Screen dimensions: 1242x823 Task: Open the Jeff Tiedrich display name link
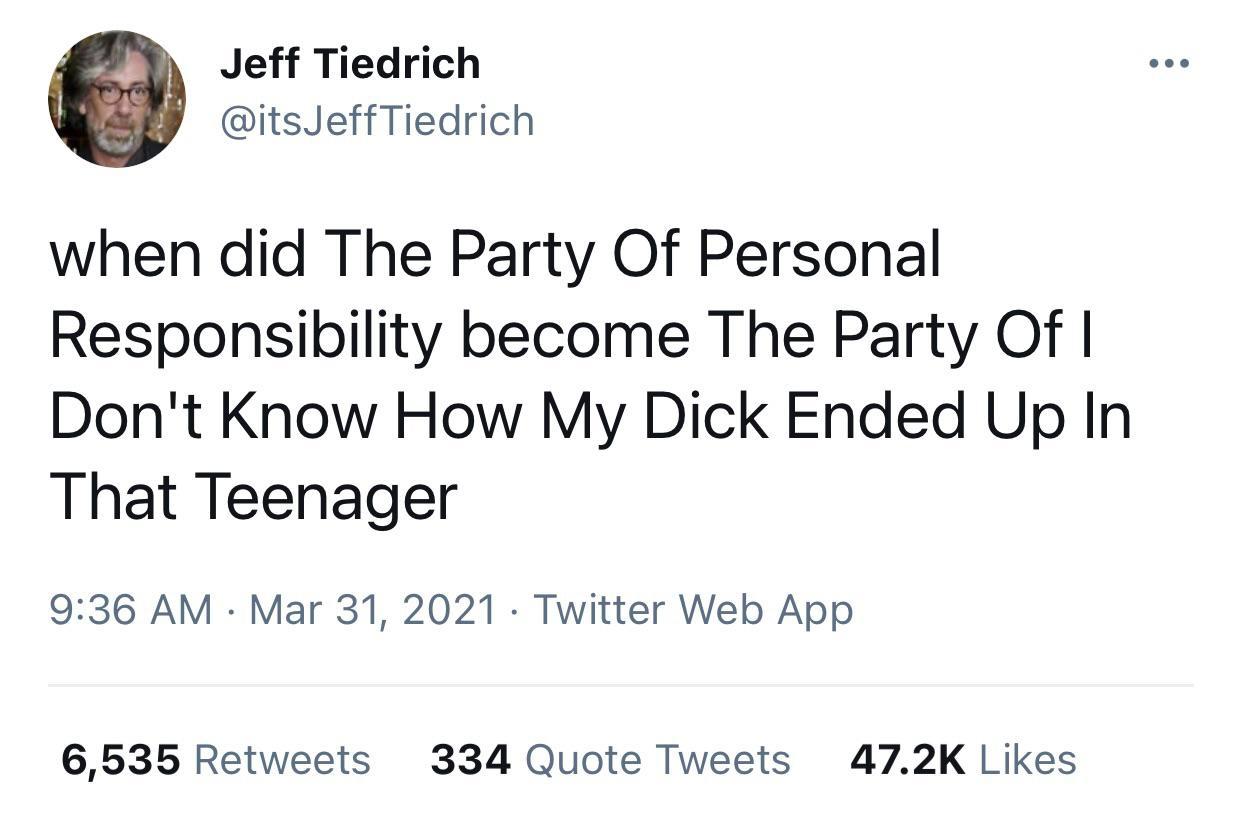[350, 65]
